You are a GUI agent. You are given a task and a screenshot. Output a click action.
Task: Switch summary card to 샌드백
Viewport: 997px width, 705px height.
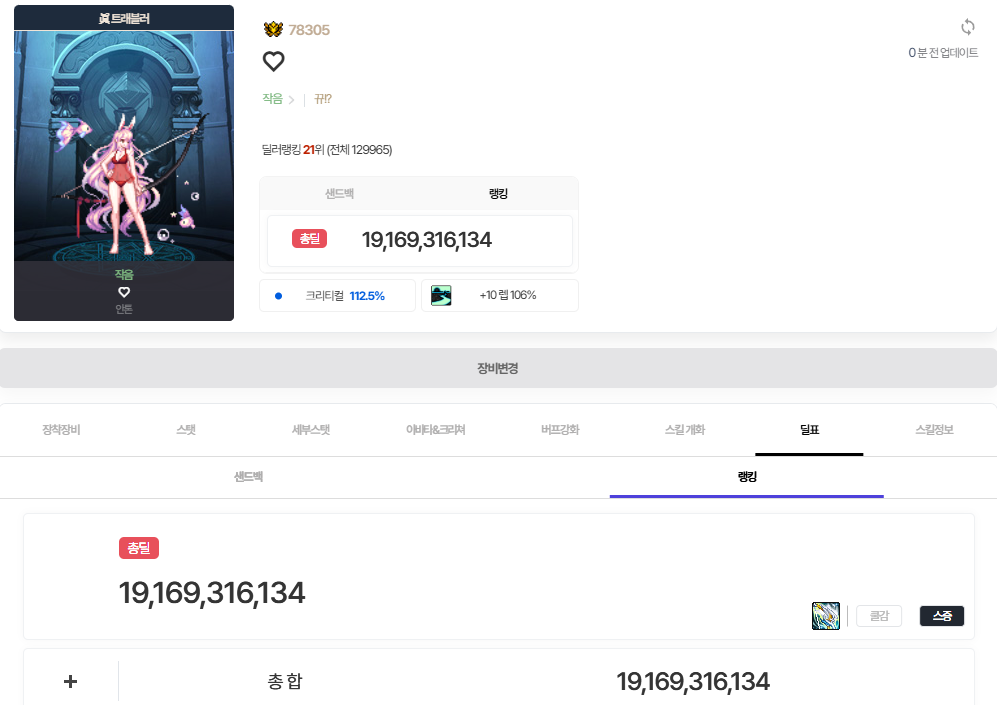pos(340,194)
